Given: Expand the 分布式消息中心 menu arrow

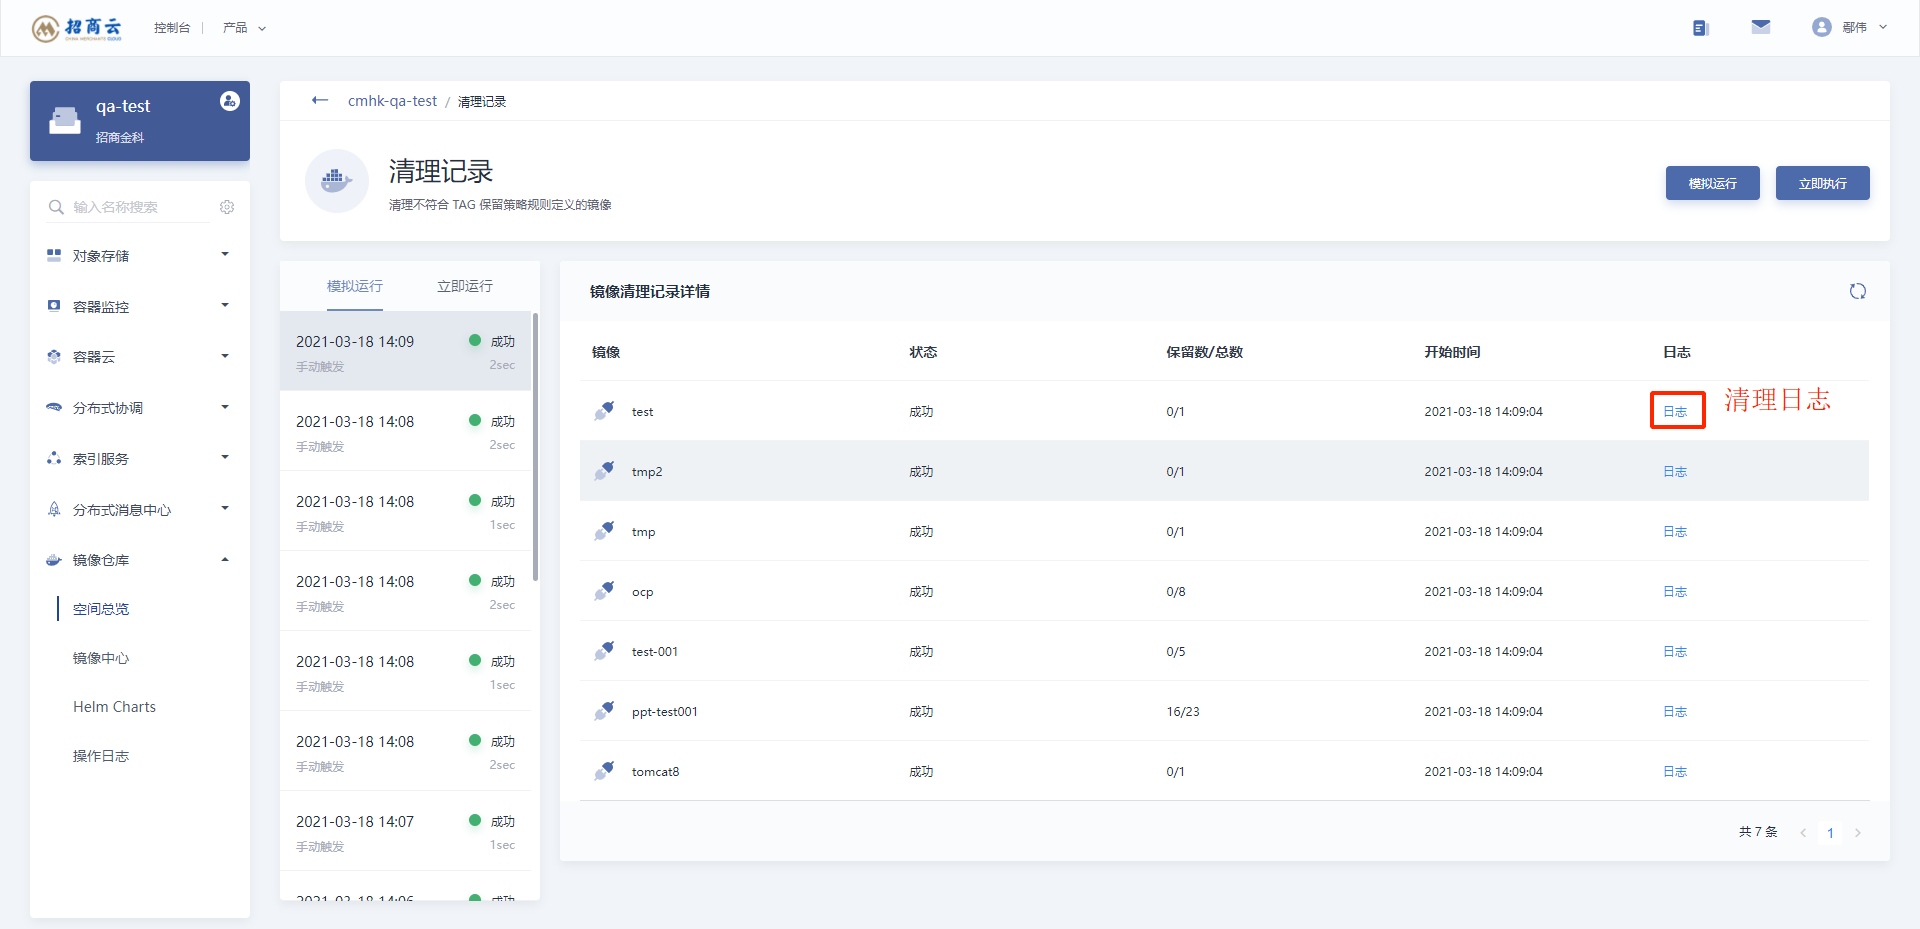Looking at the screenshot, I should 225,508.
